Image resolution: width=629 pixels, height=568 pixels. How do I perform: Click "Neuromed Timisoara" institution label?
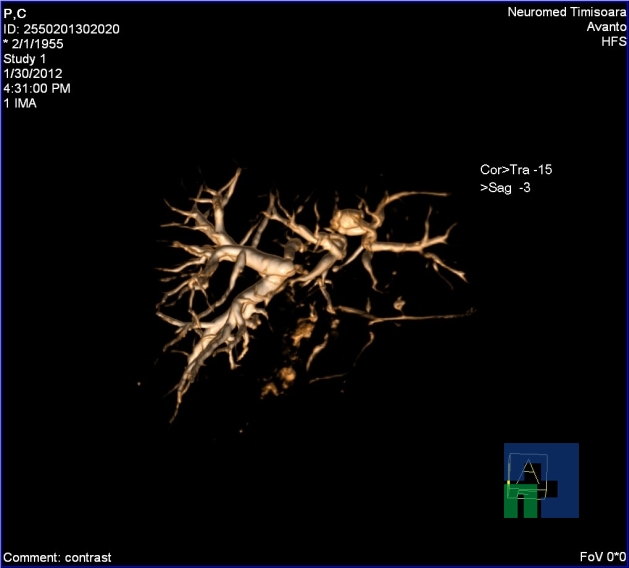(x=566, y=12)
